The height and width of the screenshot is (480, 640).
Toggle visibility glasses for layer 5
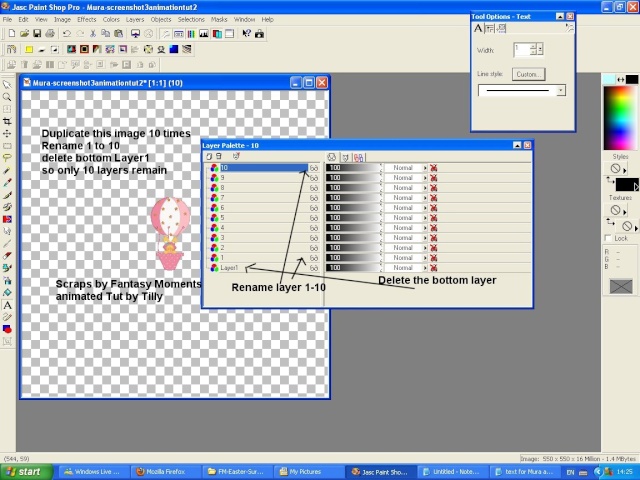(x=313, y=218)
